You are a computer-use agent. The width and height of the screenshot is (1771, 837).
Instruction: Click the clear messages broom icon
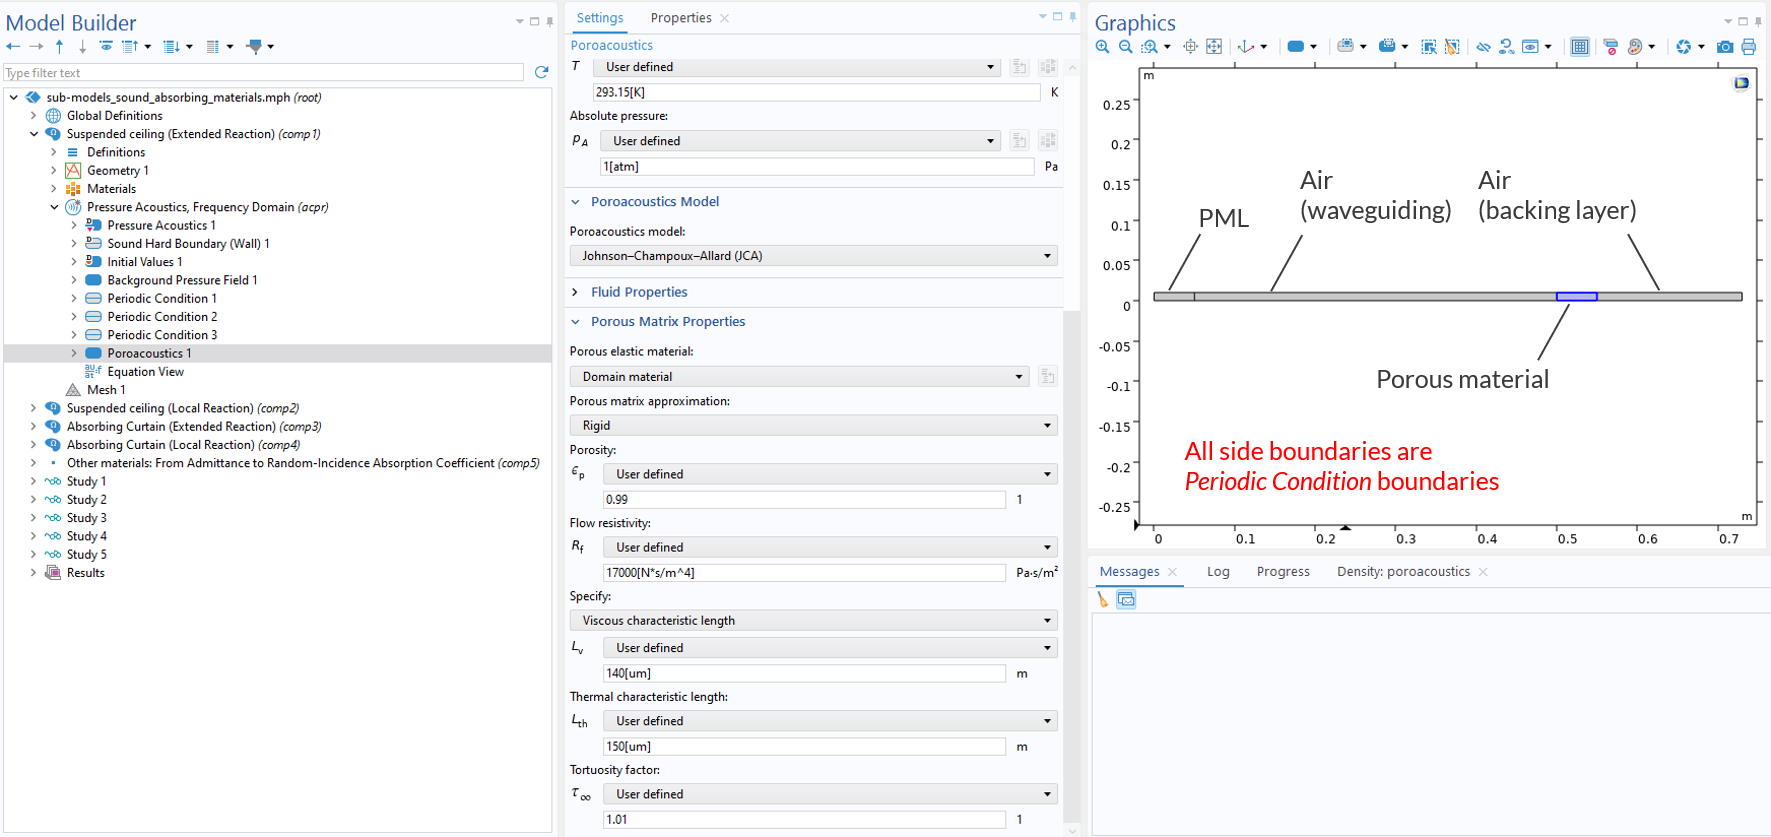(1103, 599)
